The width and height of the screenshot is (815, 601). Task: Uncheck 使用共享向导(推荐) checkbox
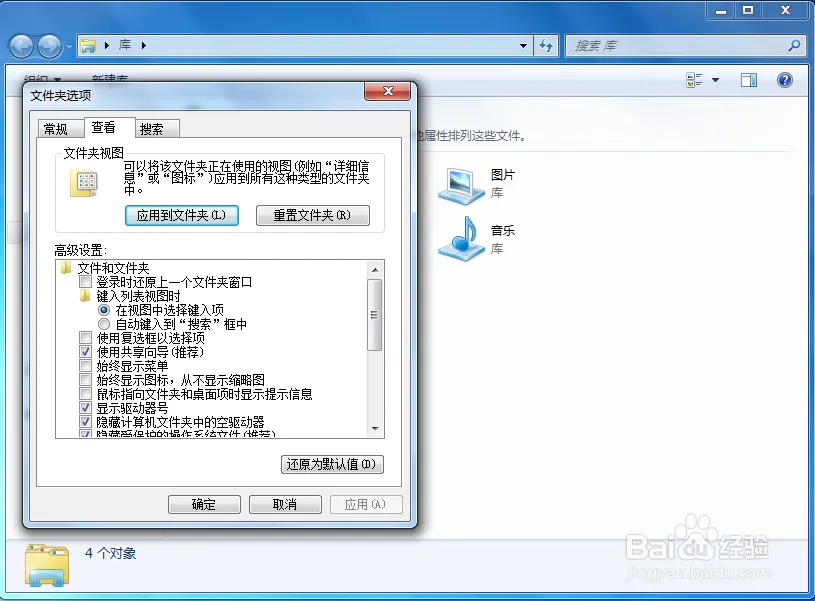tap(85, 352)
